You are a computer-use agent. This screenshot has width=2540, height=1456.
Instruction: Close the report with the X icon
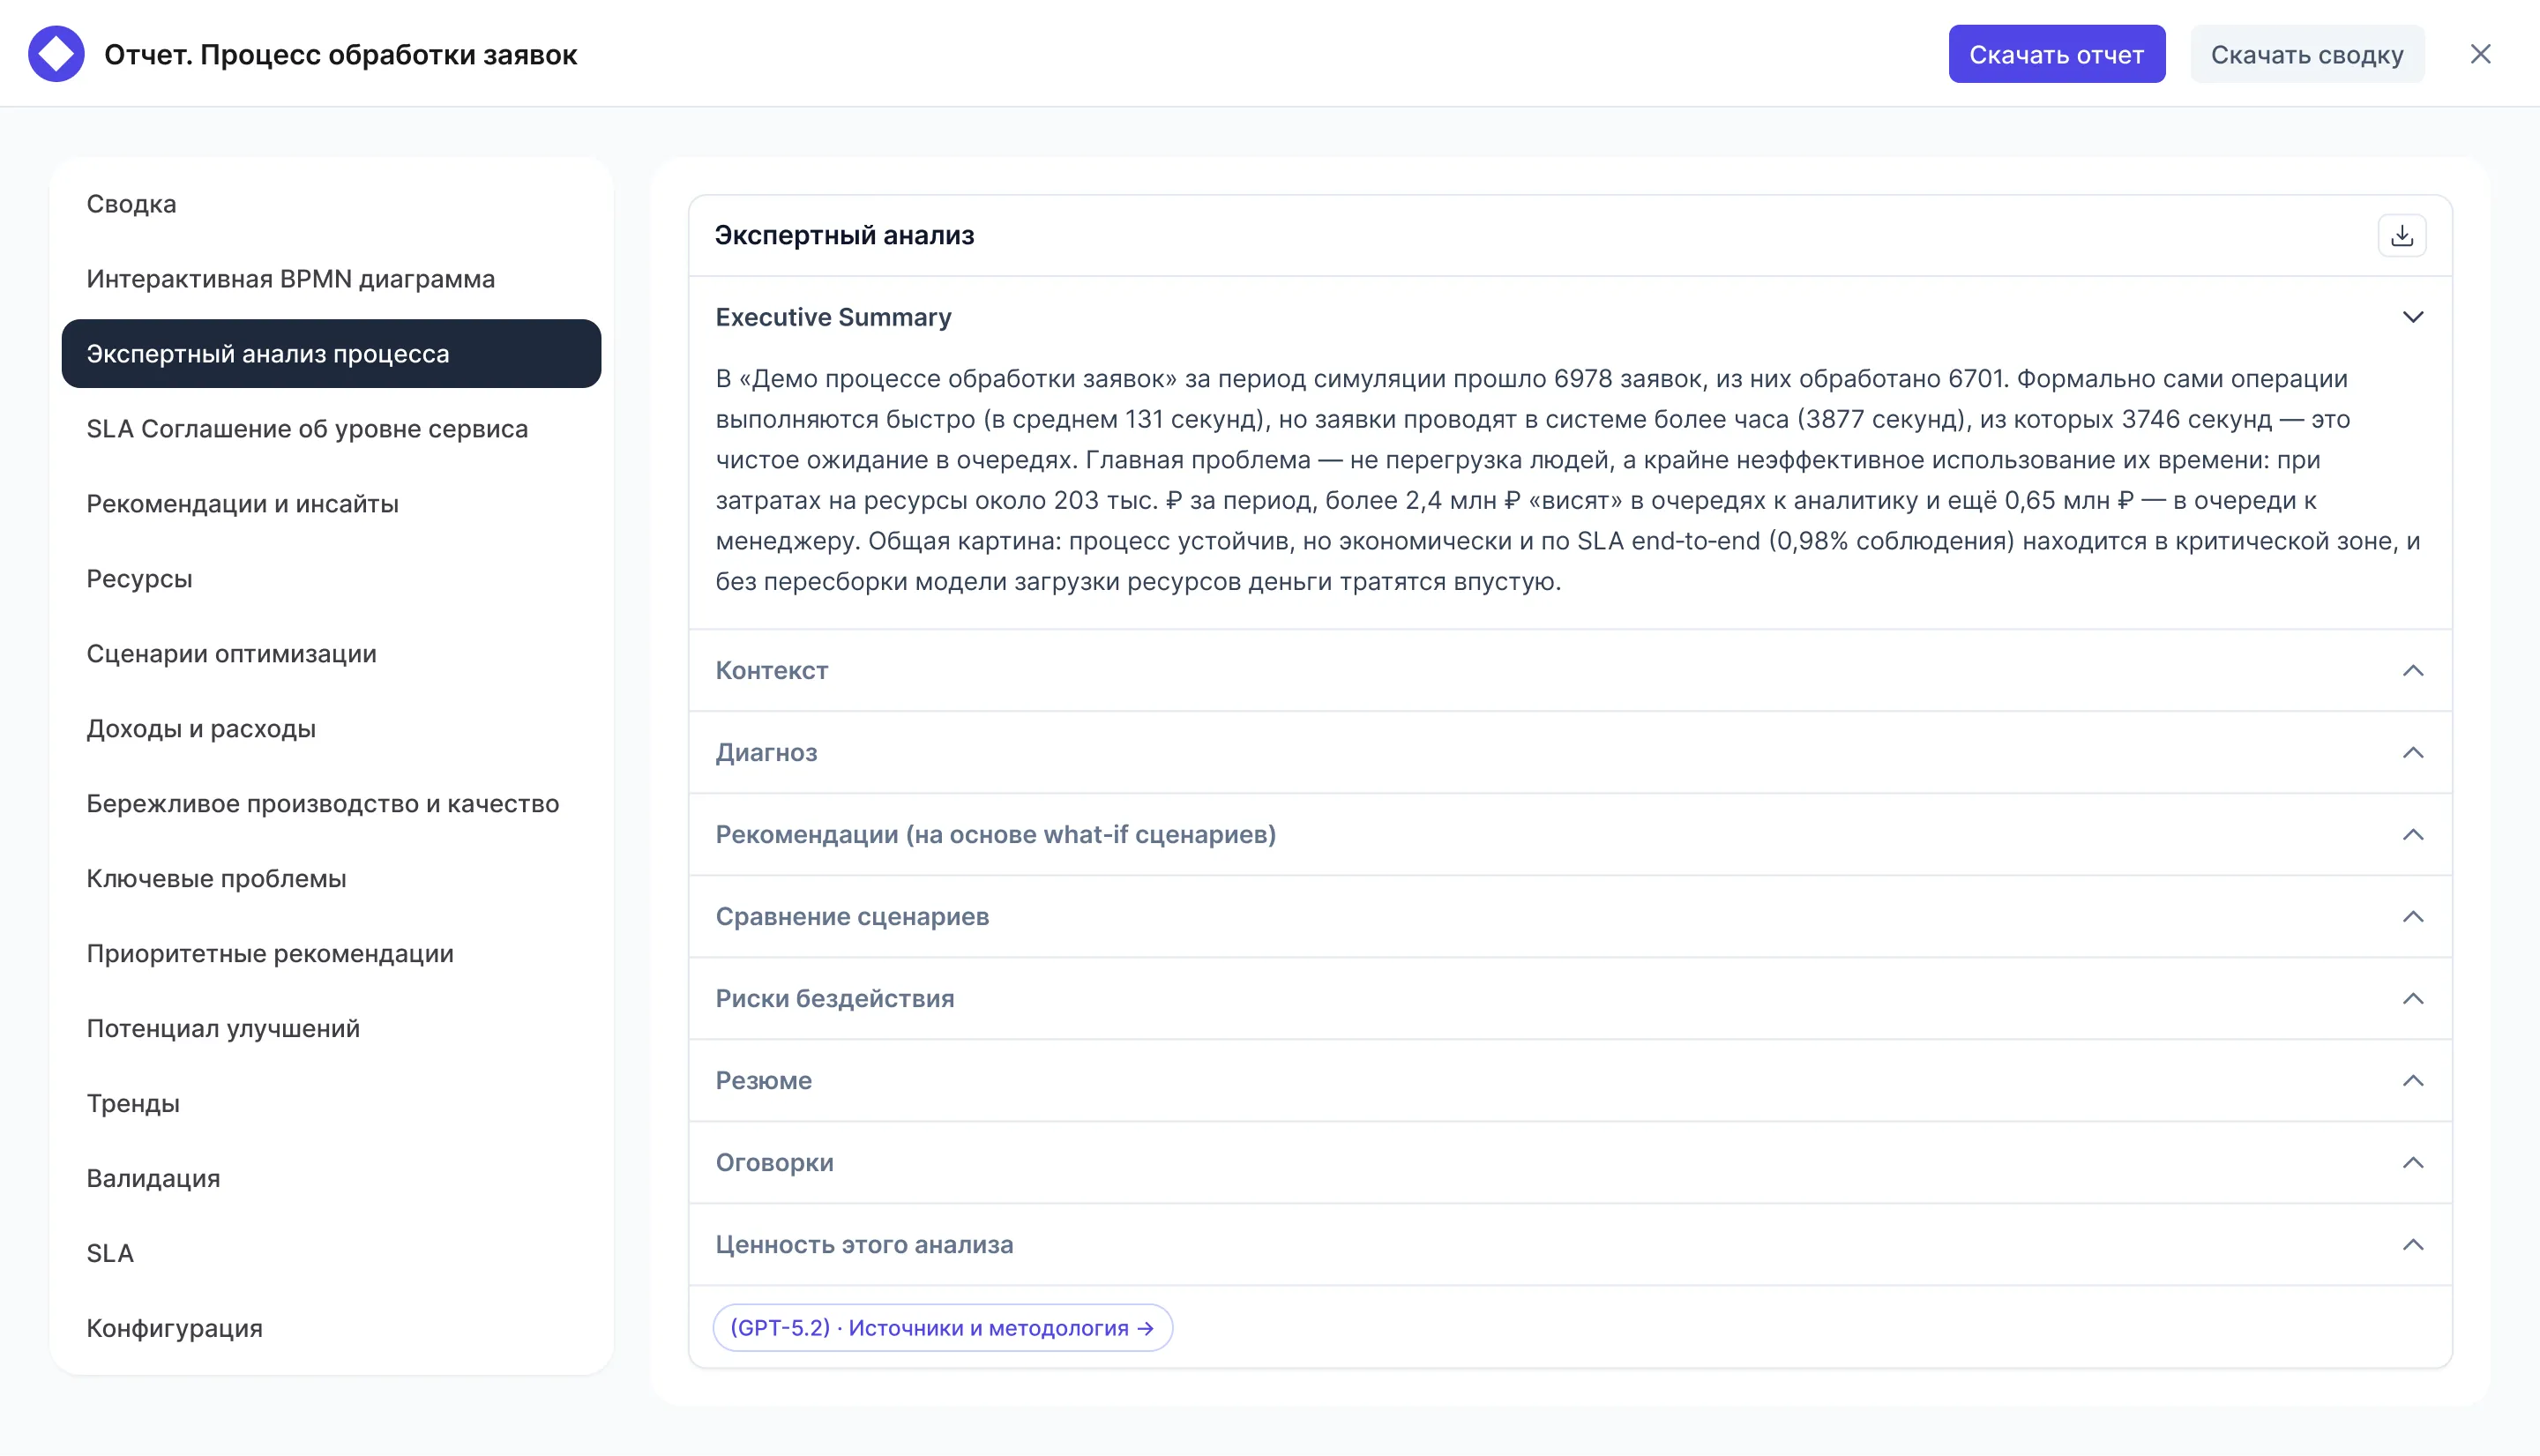[x=2480, y=54]
